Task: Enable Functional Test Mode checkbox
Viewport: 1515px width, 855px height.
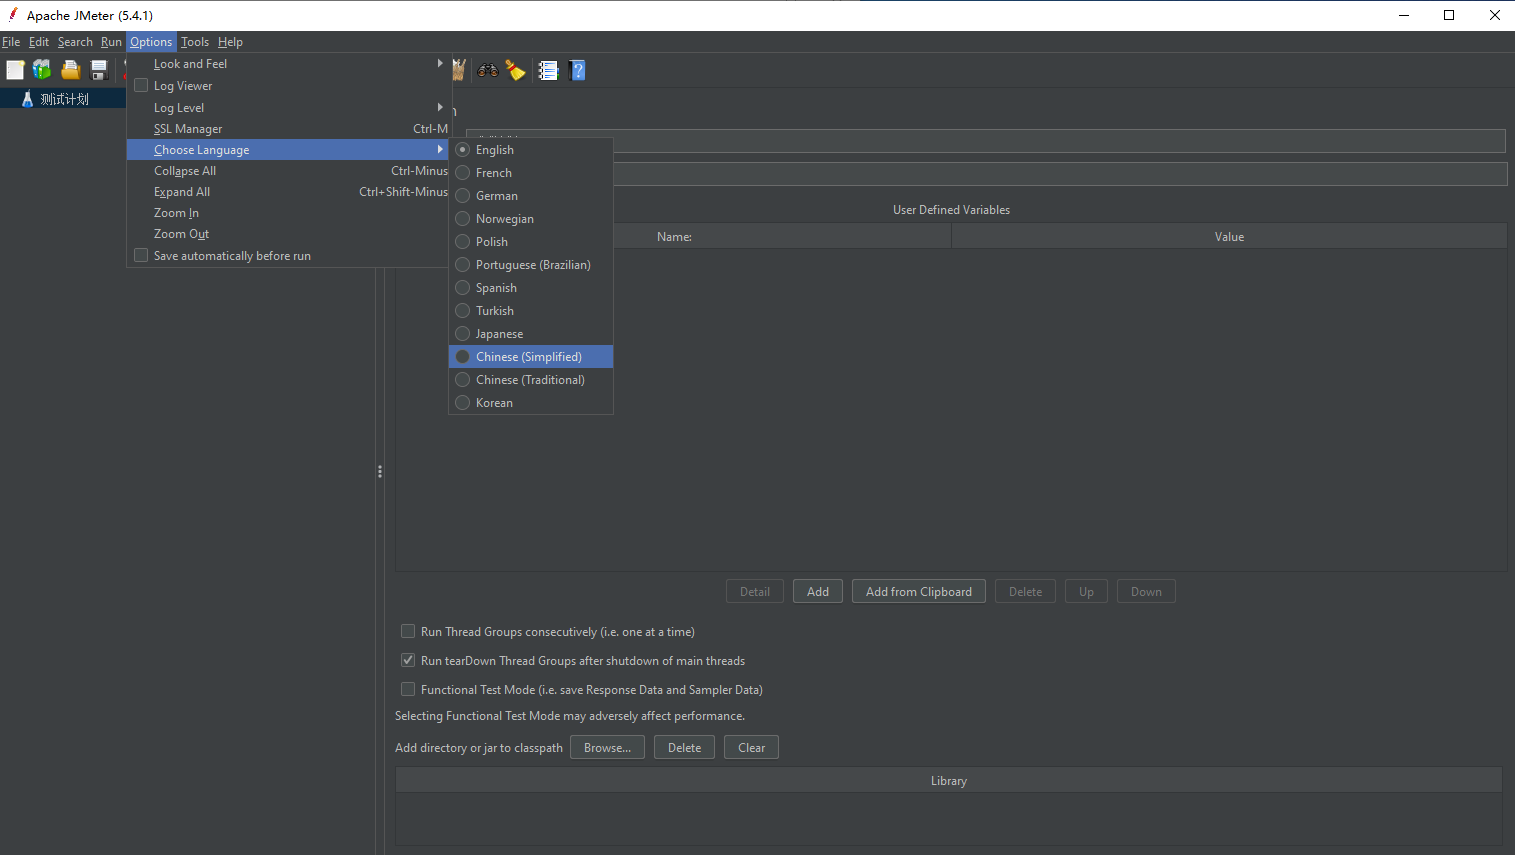Action: [408, 689]
